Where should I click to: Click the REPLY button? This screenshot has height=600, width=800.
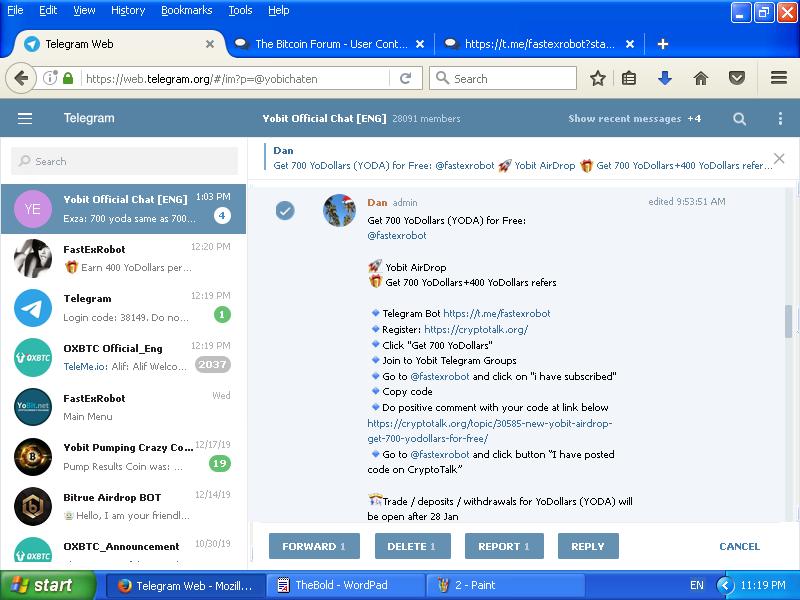tap(588, 546)
